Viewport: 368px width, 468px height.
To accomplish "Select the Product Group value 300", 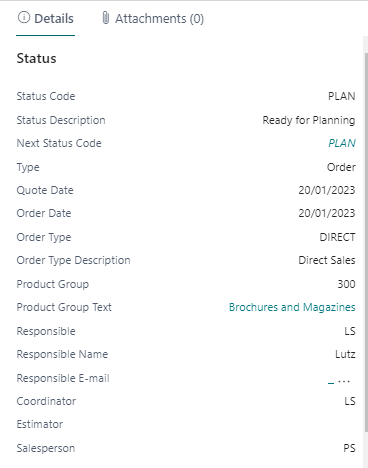I will tap(346, 284).
